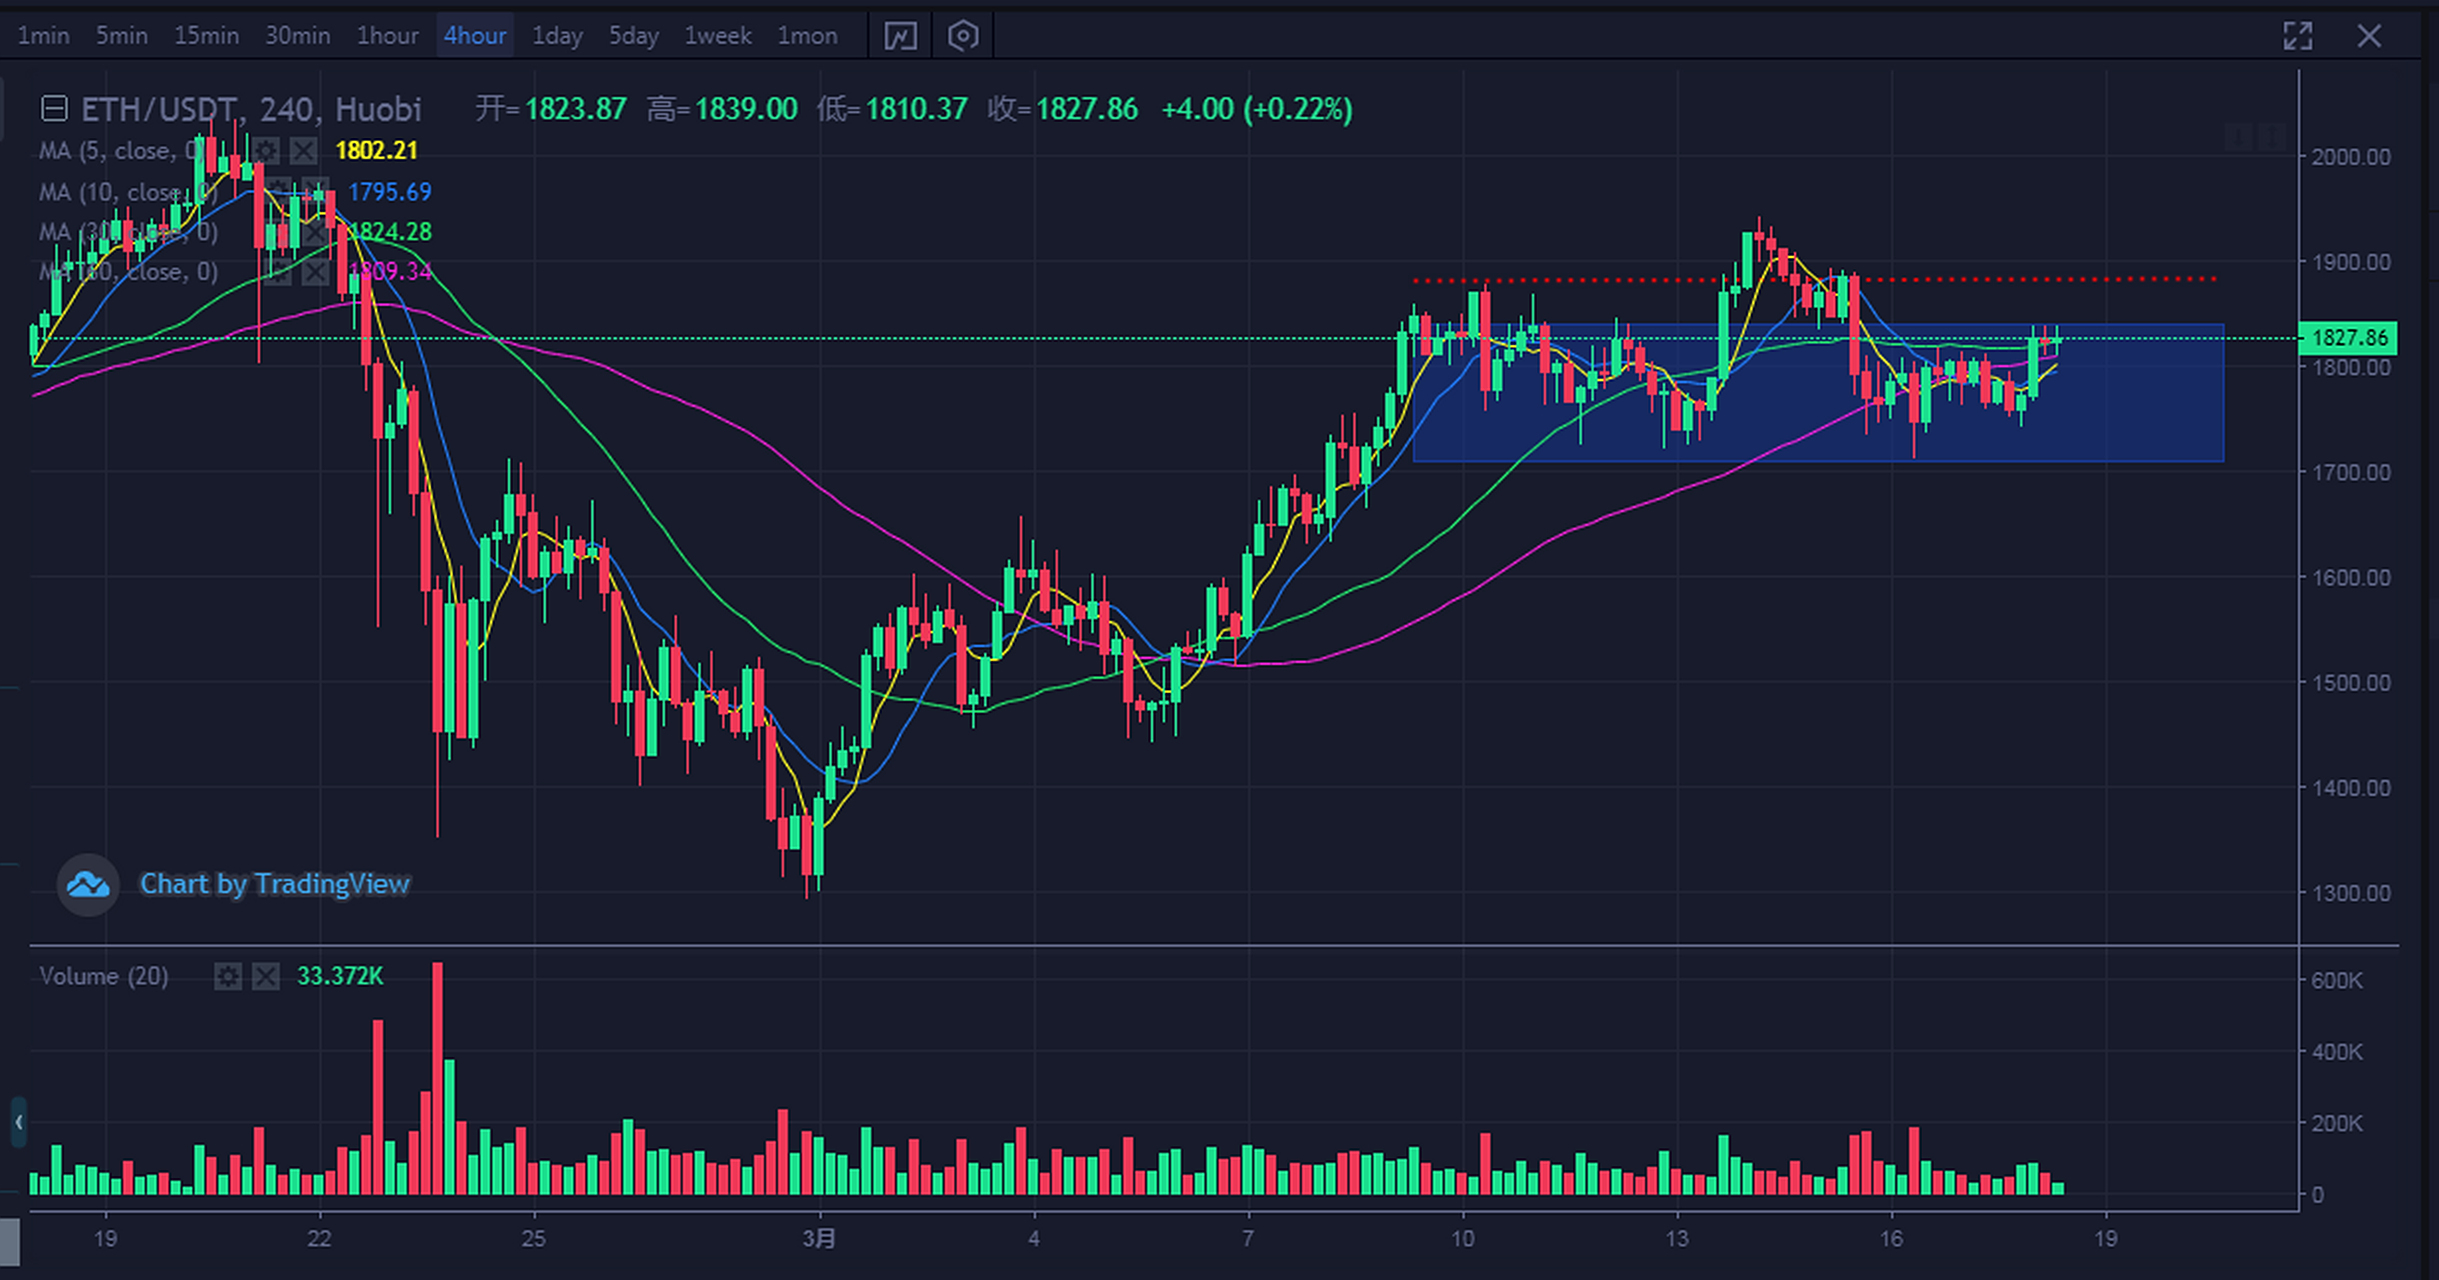Screen dimensions: 2439x1280
Task: Open chart settings hexagon icon
Action: click(962, 37)
